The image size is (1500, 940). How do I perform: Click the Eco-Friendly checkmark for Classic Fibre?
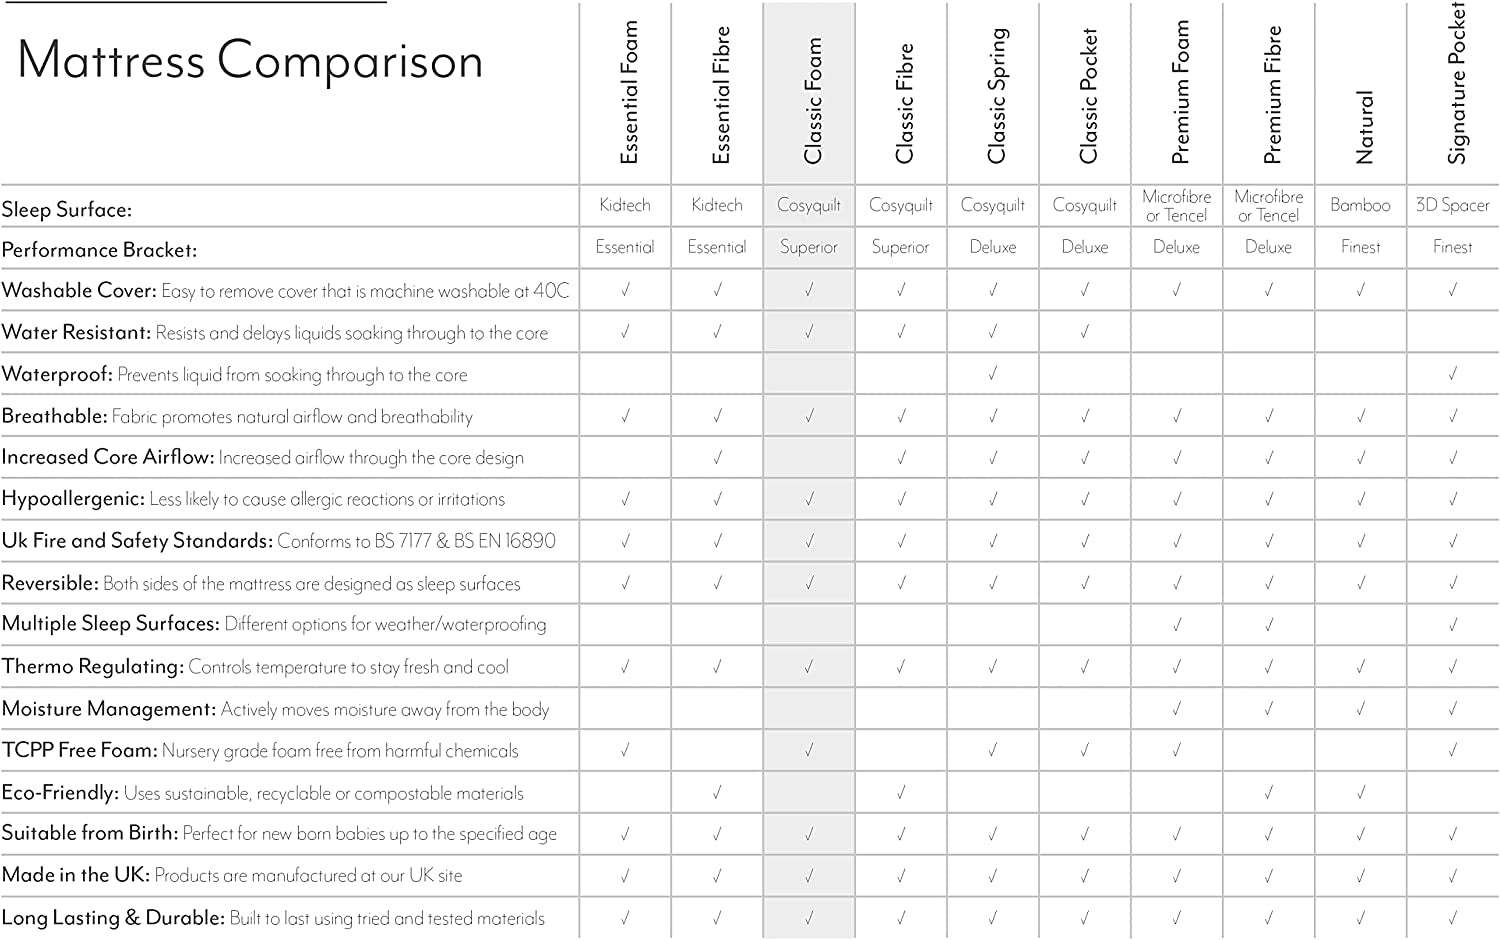pyautogui.click(x=901, y=792)
